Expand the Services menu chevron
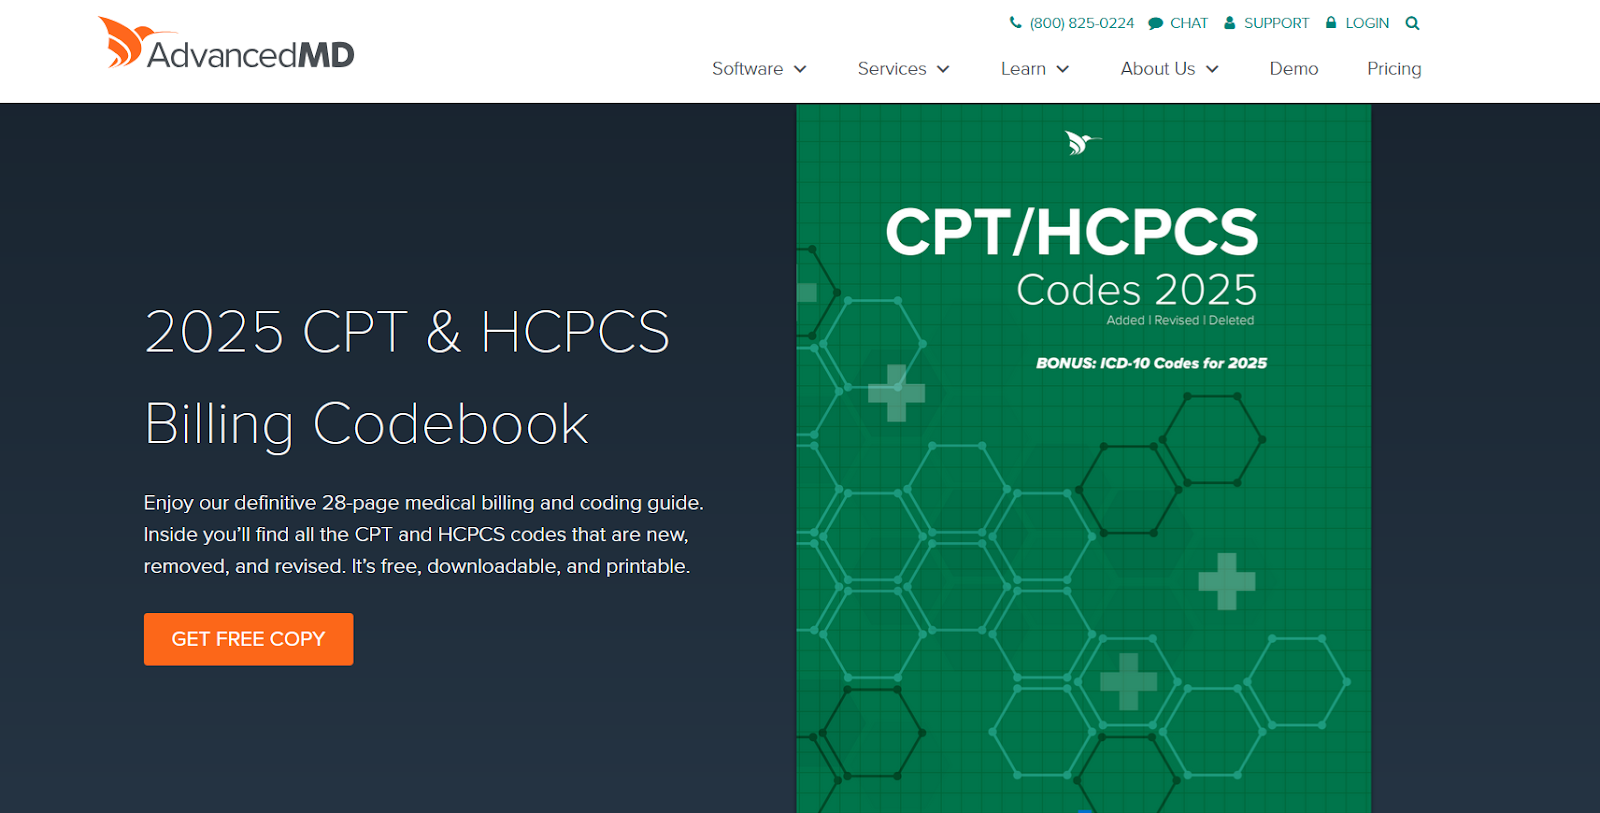Image resolution: width=1600 pixels, height=813 pixels. tap(943, 69)
